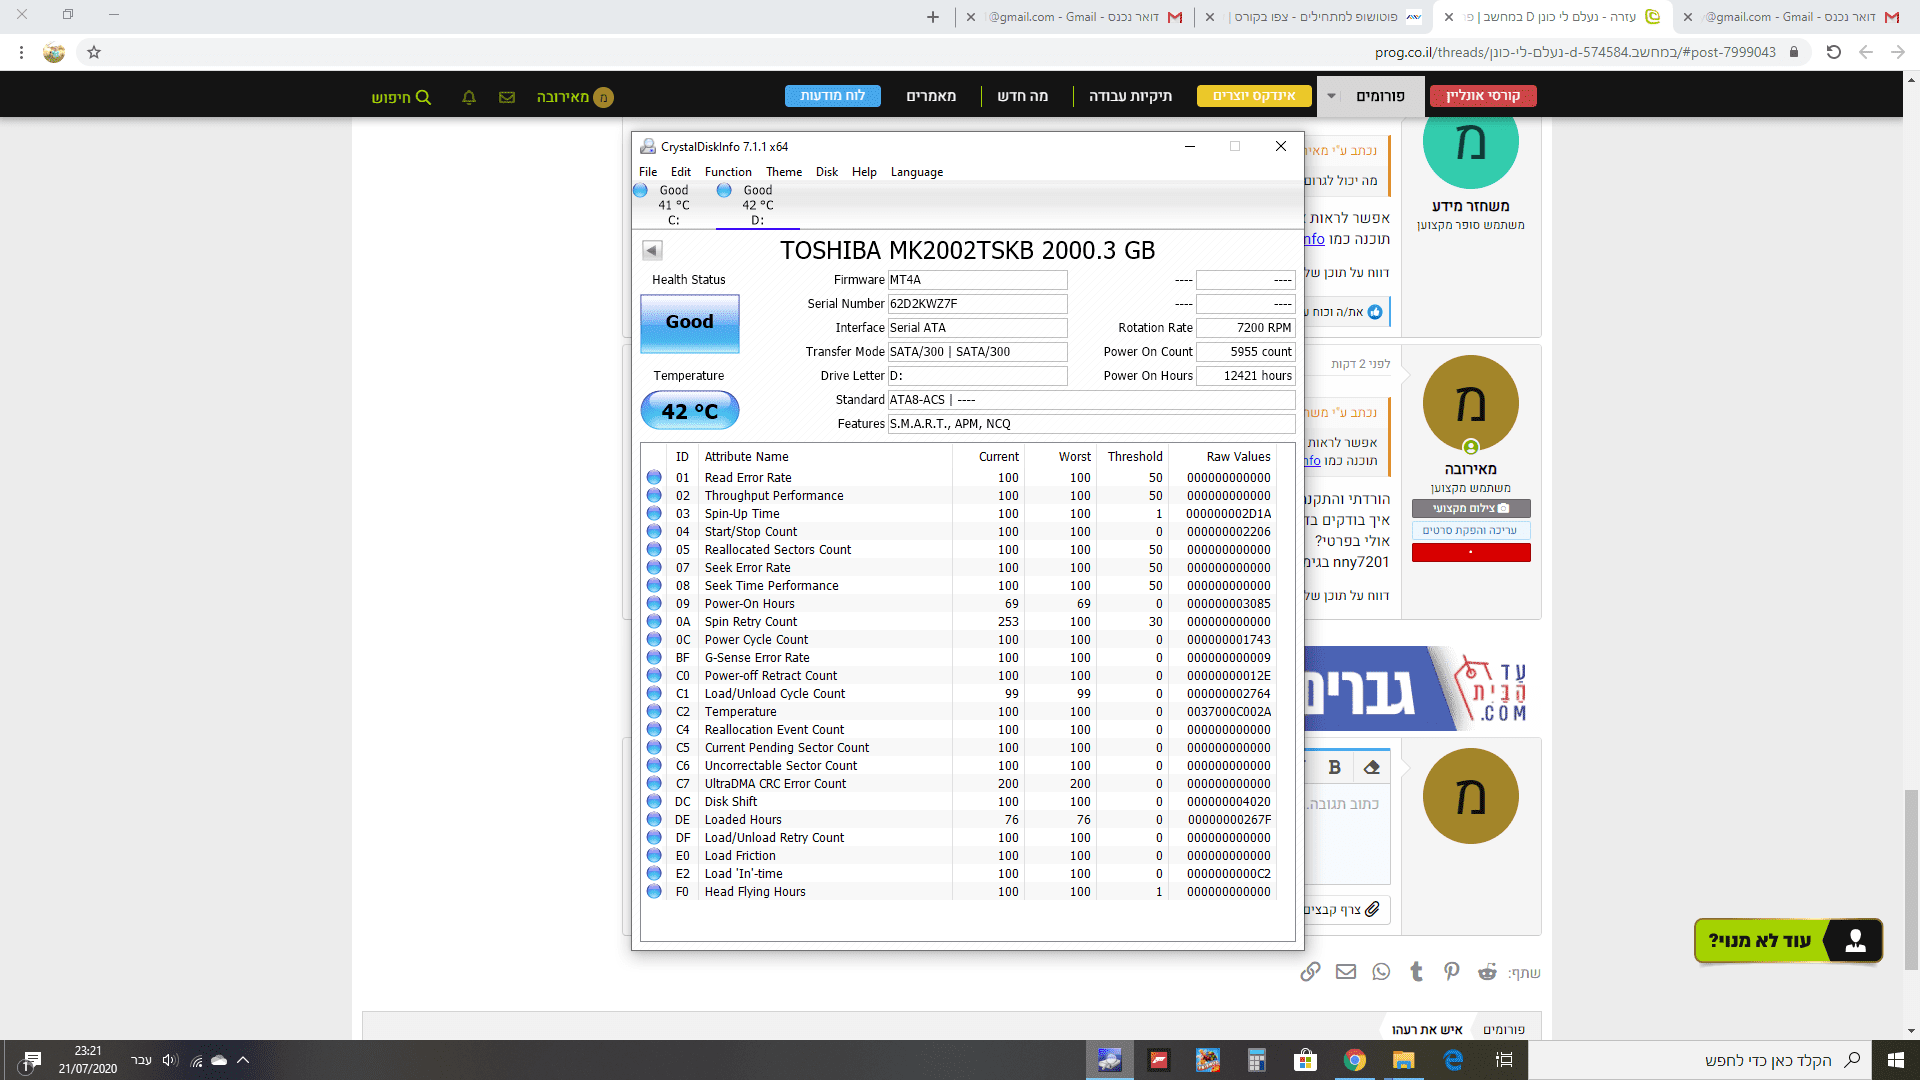This screenshot has height=1080, width=1920.
Task: Close the active forum thread tab
Action: click(x=1449, y=17)
